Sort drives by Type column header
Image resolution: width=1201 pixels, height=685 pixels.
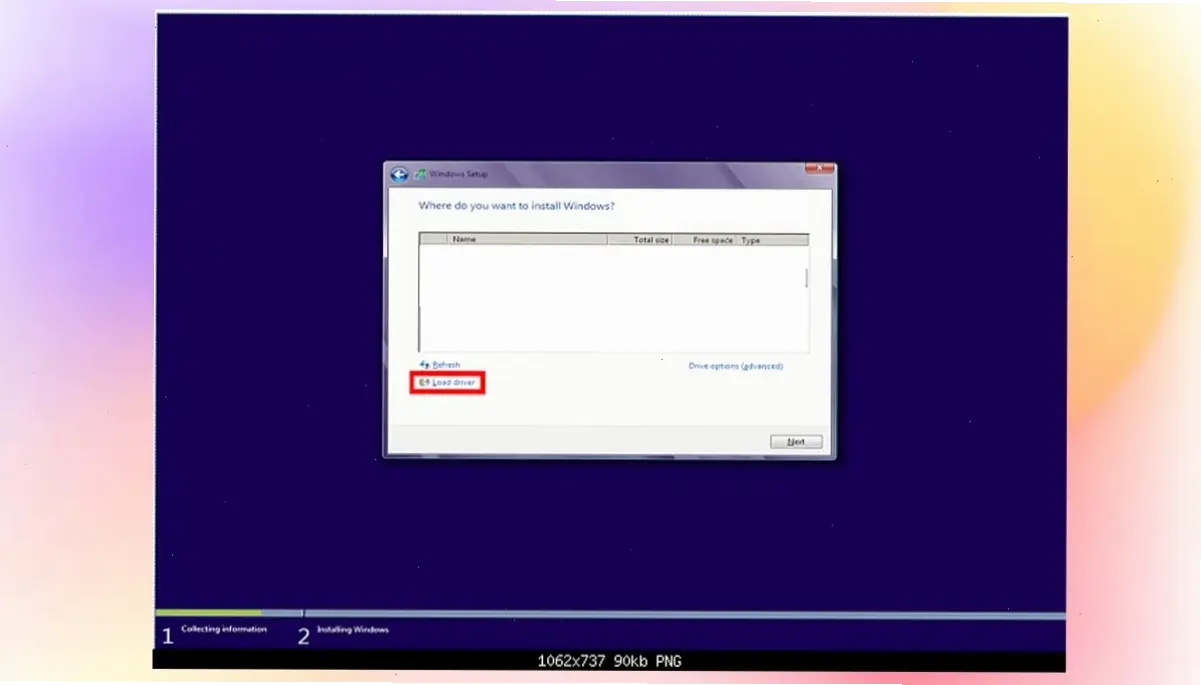[x=772, y=240]
